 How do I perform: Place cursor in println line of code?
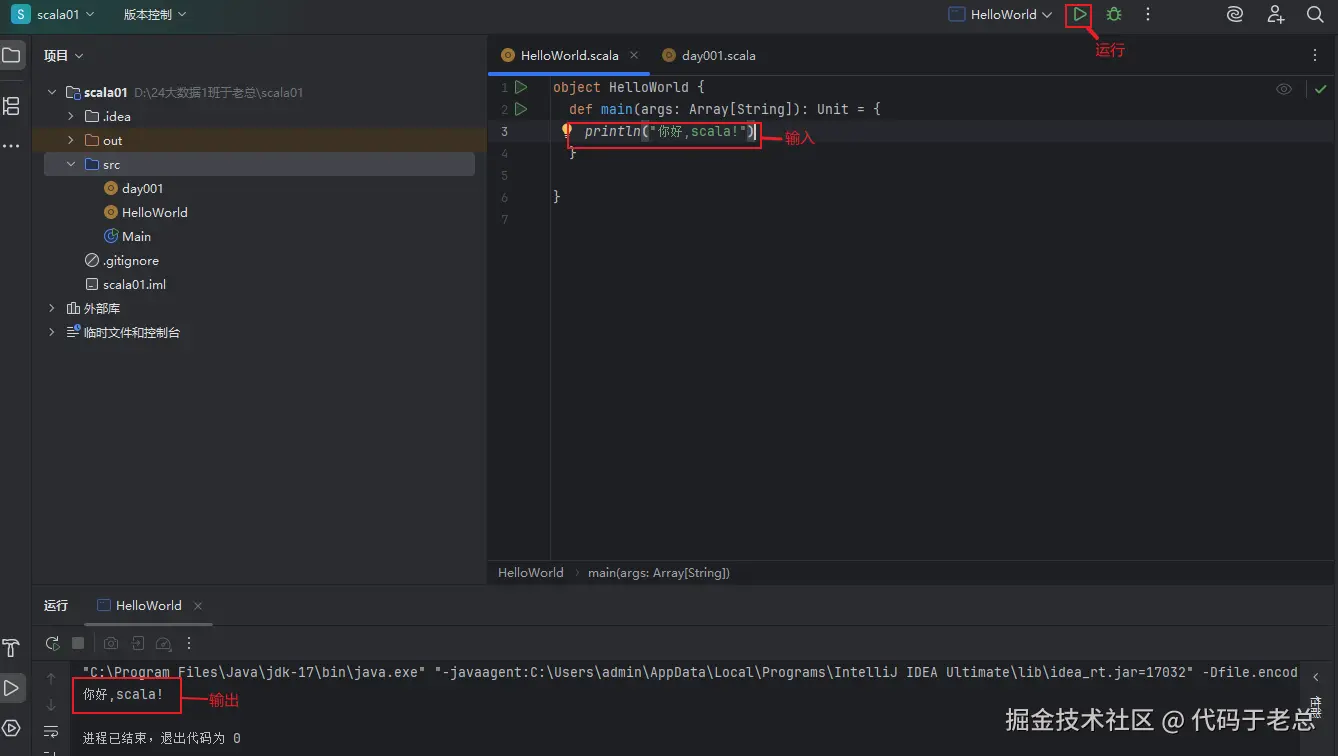pos(668,131)
